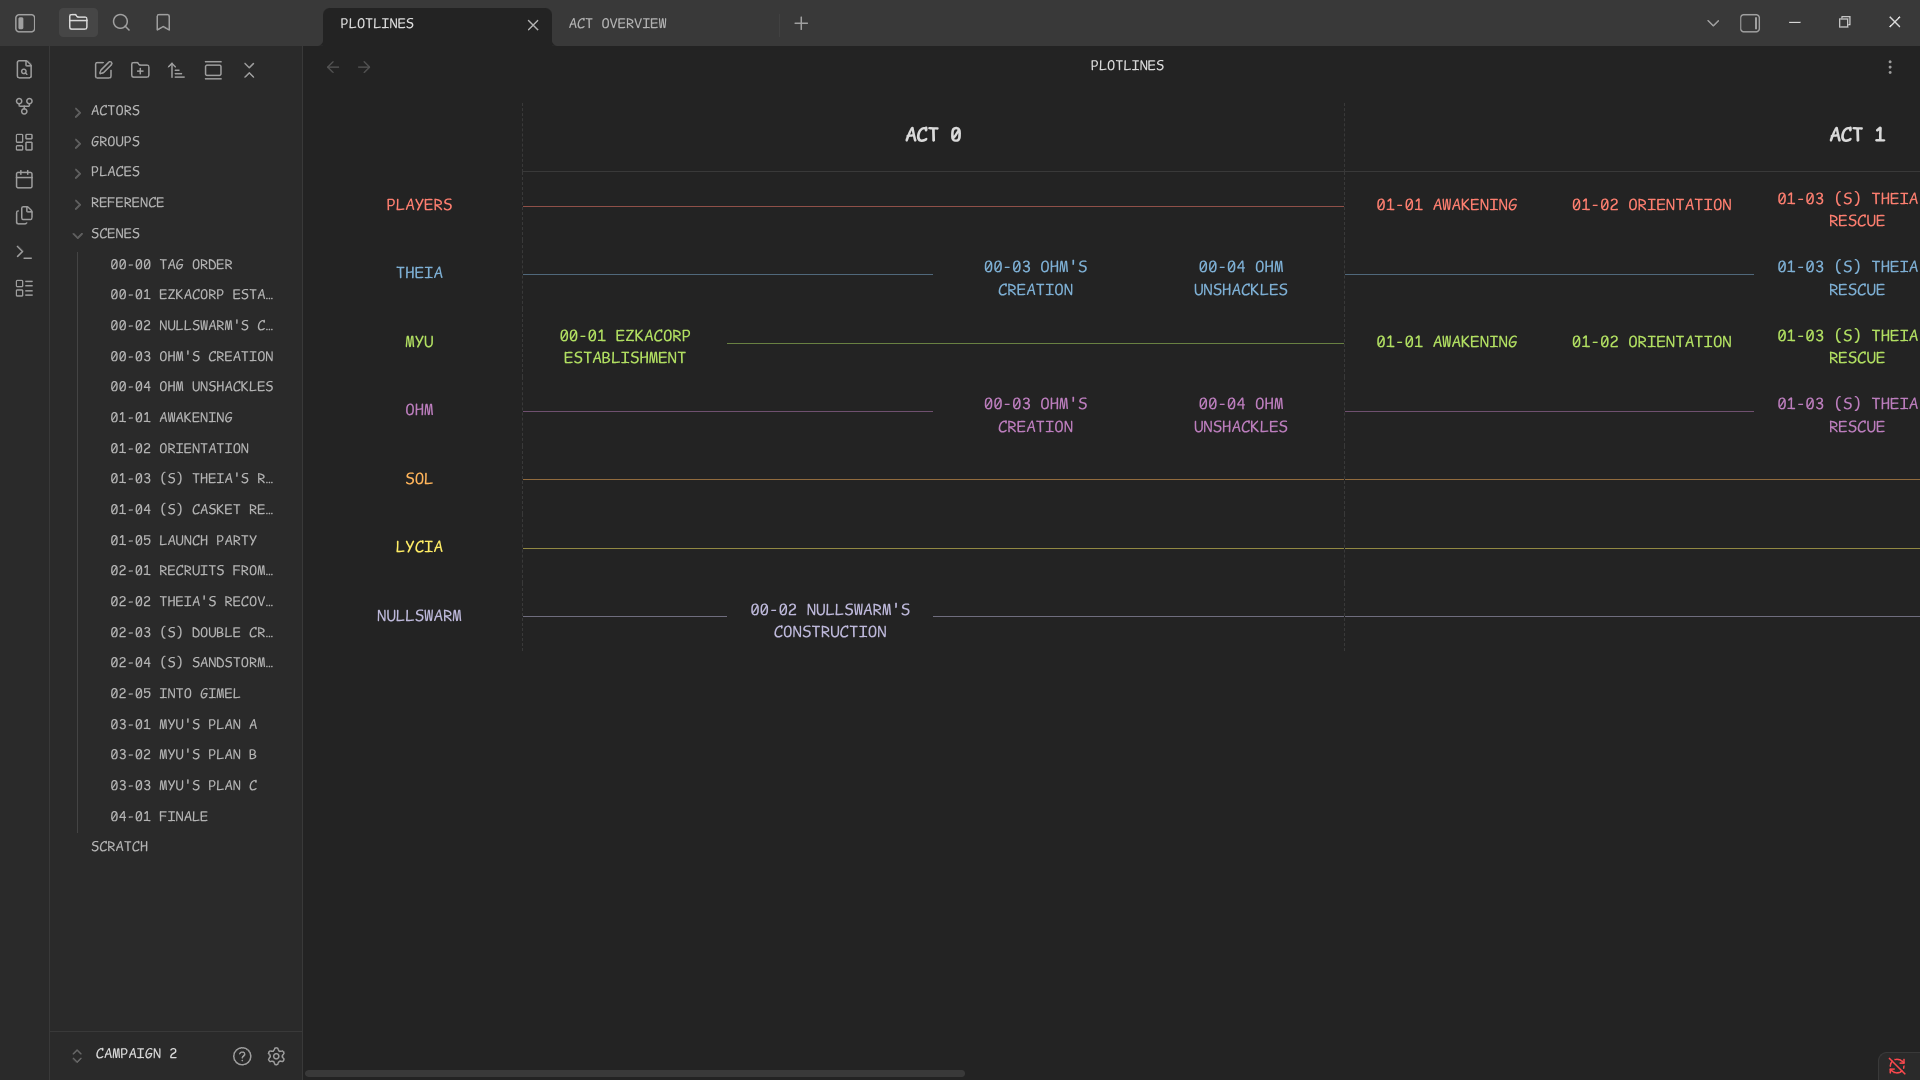The image size is (1920, 1080).
Task: Create a new note icon
Action: pyautogui.click(x=103, y=70)
